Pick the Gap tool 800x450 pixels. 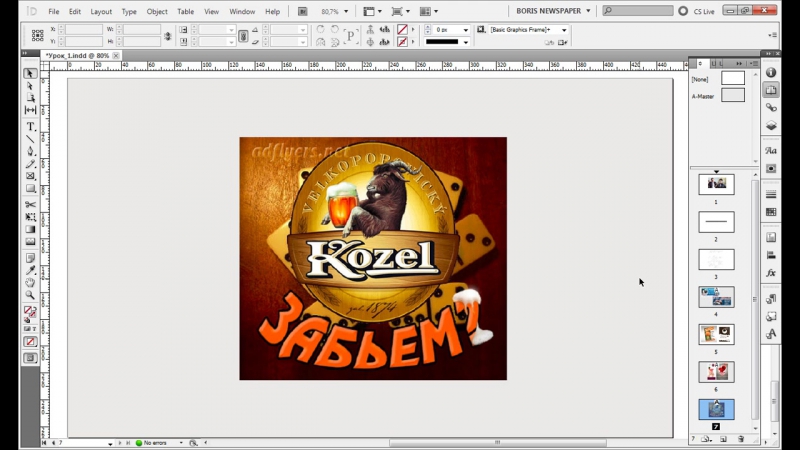click(x=30, y=110)
